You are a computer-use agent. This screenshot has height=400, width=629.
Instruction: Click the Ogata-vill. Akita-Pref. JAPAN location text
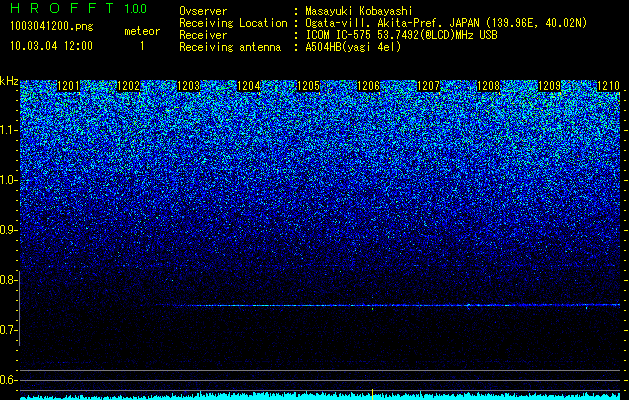click(446, 24)
